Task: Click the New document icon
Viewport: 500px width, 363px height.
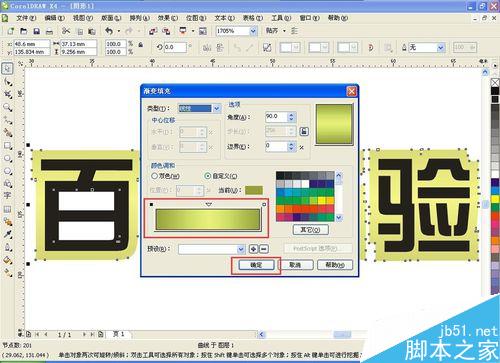Action: 11,31
